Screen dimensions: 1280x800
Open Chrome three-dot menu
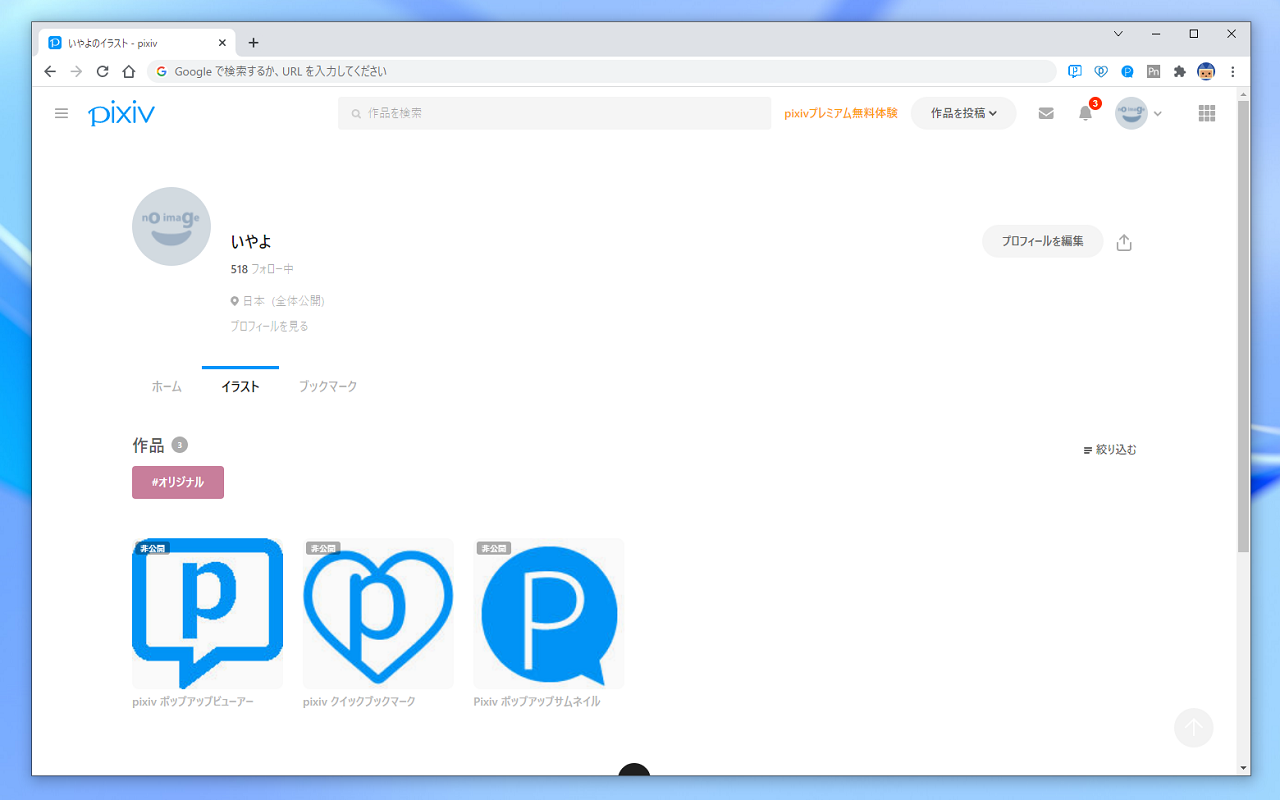1233,72
